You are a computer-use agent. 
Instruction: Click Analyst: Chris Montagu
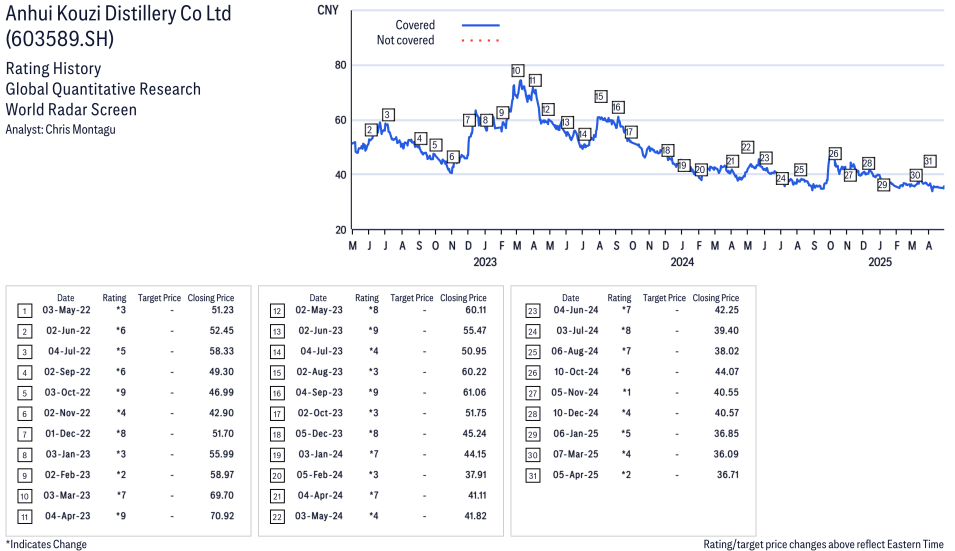(60, 129)
